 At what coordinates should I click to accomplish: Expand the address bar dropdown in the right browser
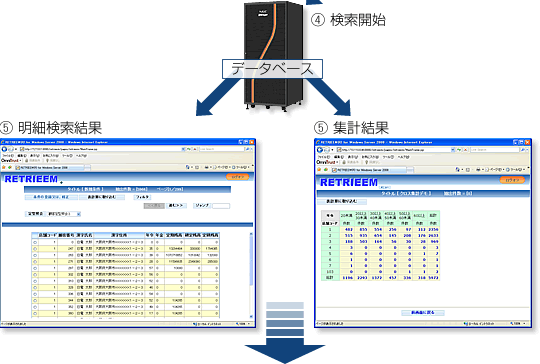click(x=453, y=150)
